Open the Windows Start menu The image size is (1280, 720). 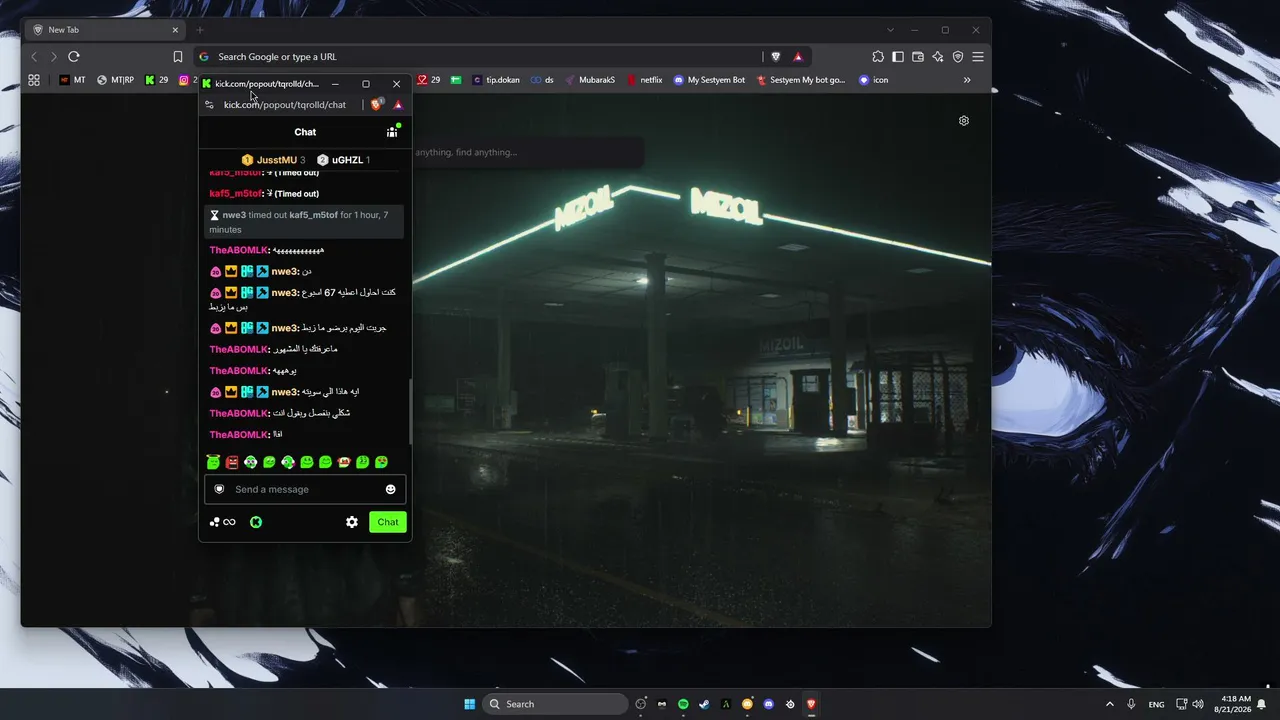(x=469, y=704)
